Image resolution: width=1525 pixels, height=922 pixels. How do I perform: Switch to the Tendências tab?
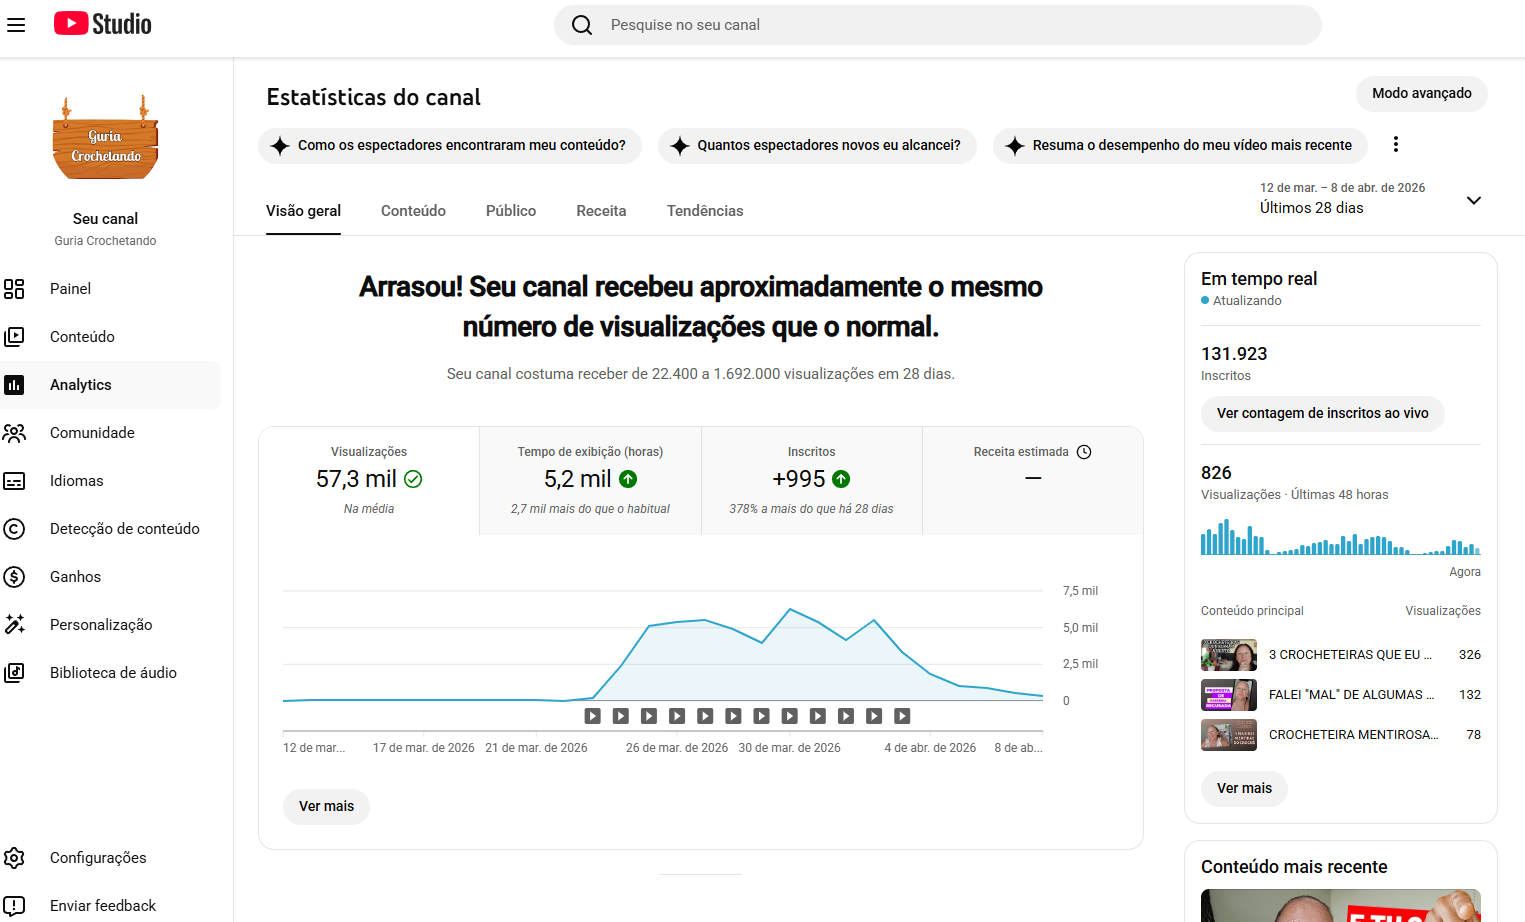click(705, 211)
